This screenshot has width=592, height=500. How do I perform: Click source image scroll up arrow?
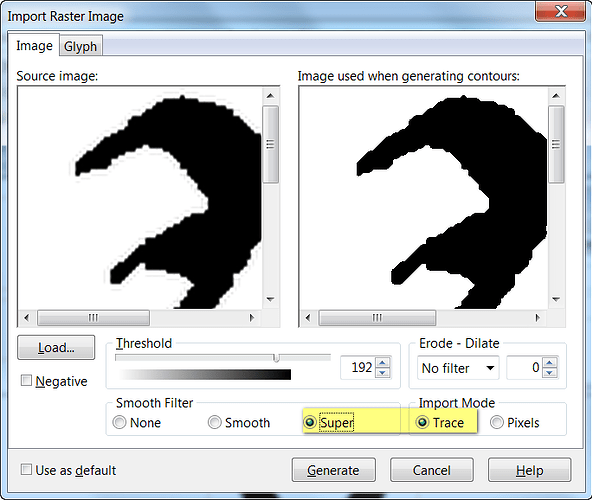270,96
